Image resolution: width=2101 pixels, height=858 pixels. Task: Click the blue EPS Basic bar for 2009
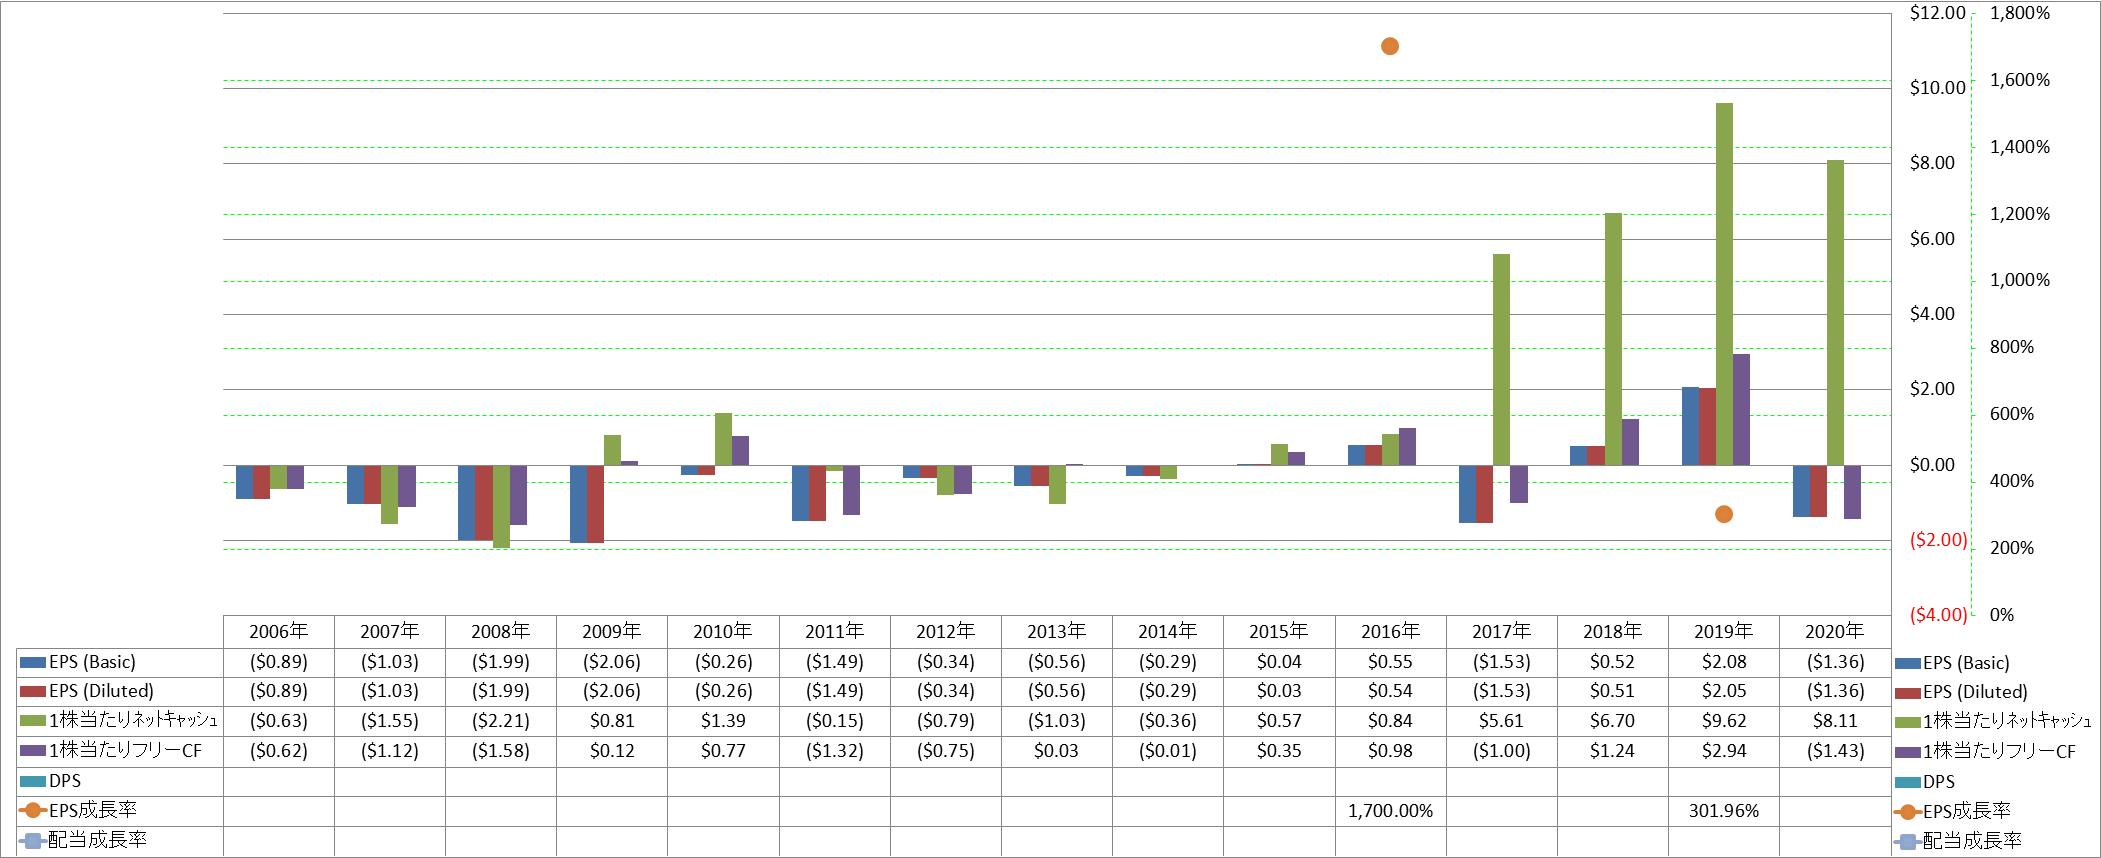578,504
